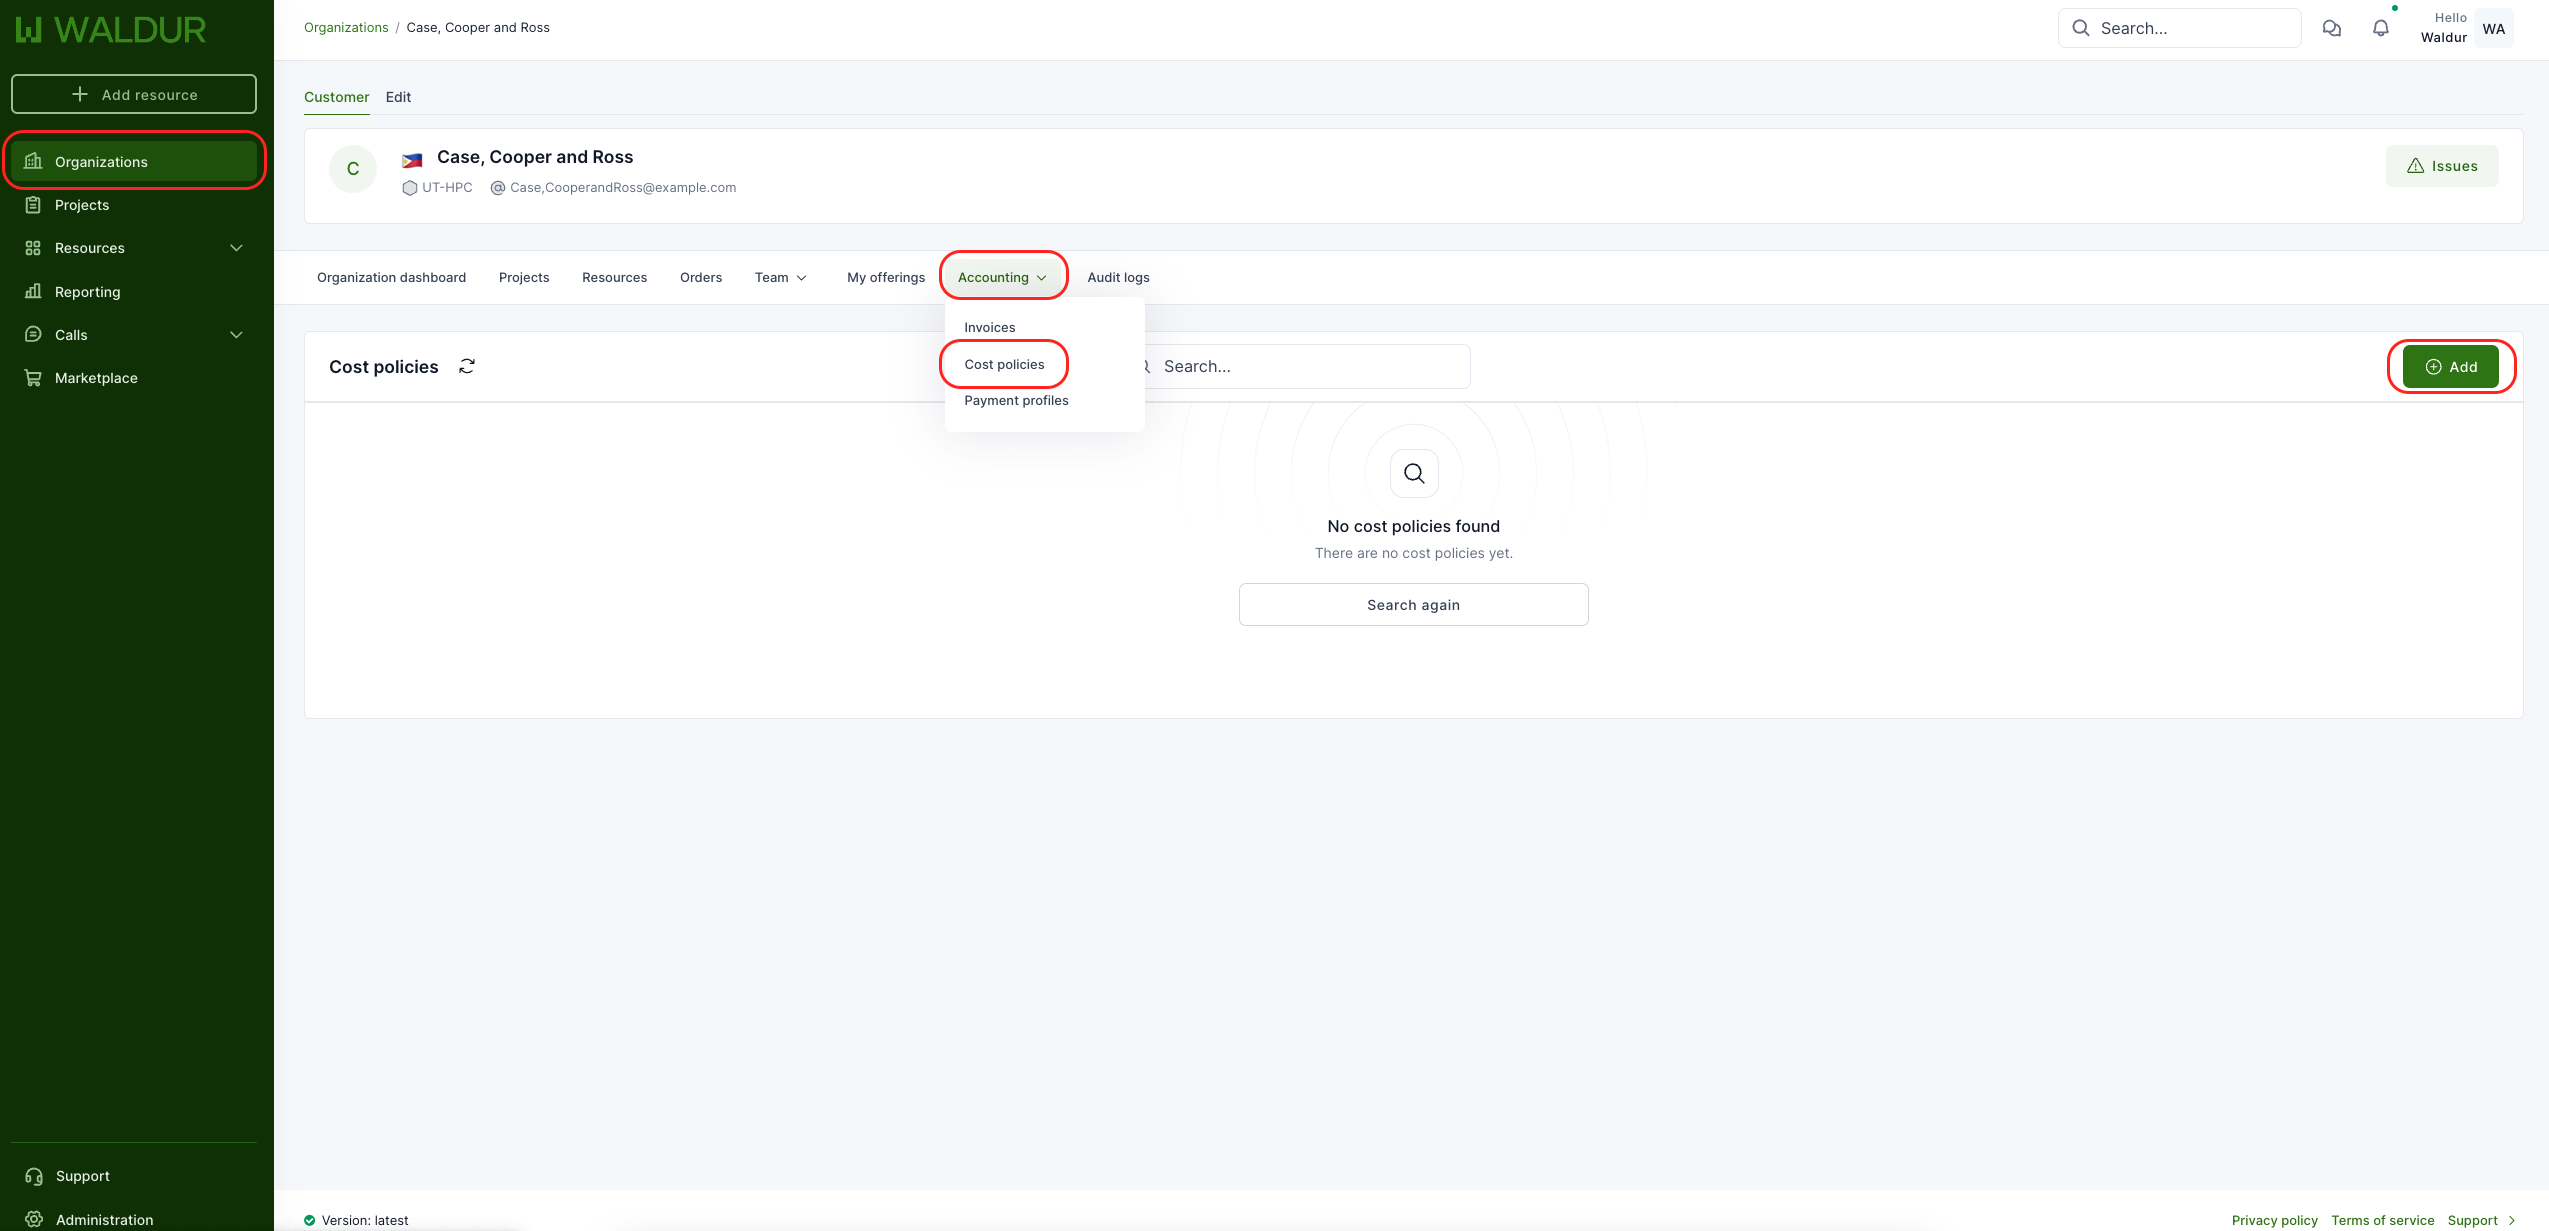Collapse the Accounting dropdown
Screen dimensions: 2549x1231
point(1002,277)
